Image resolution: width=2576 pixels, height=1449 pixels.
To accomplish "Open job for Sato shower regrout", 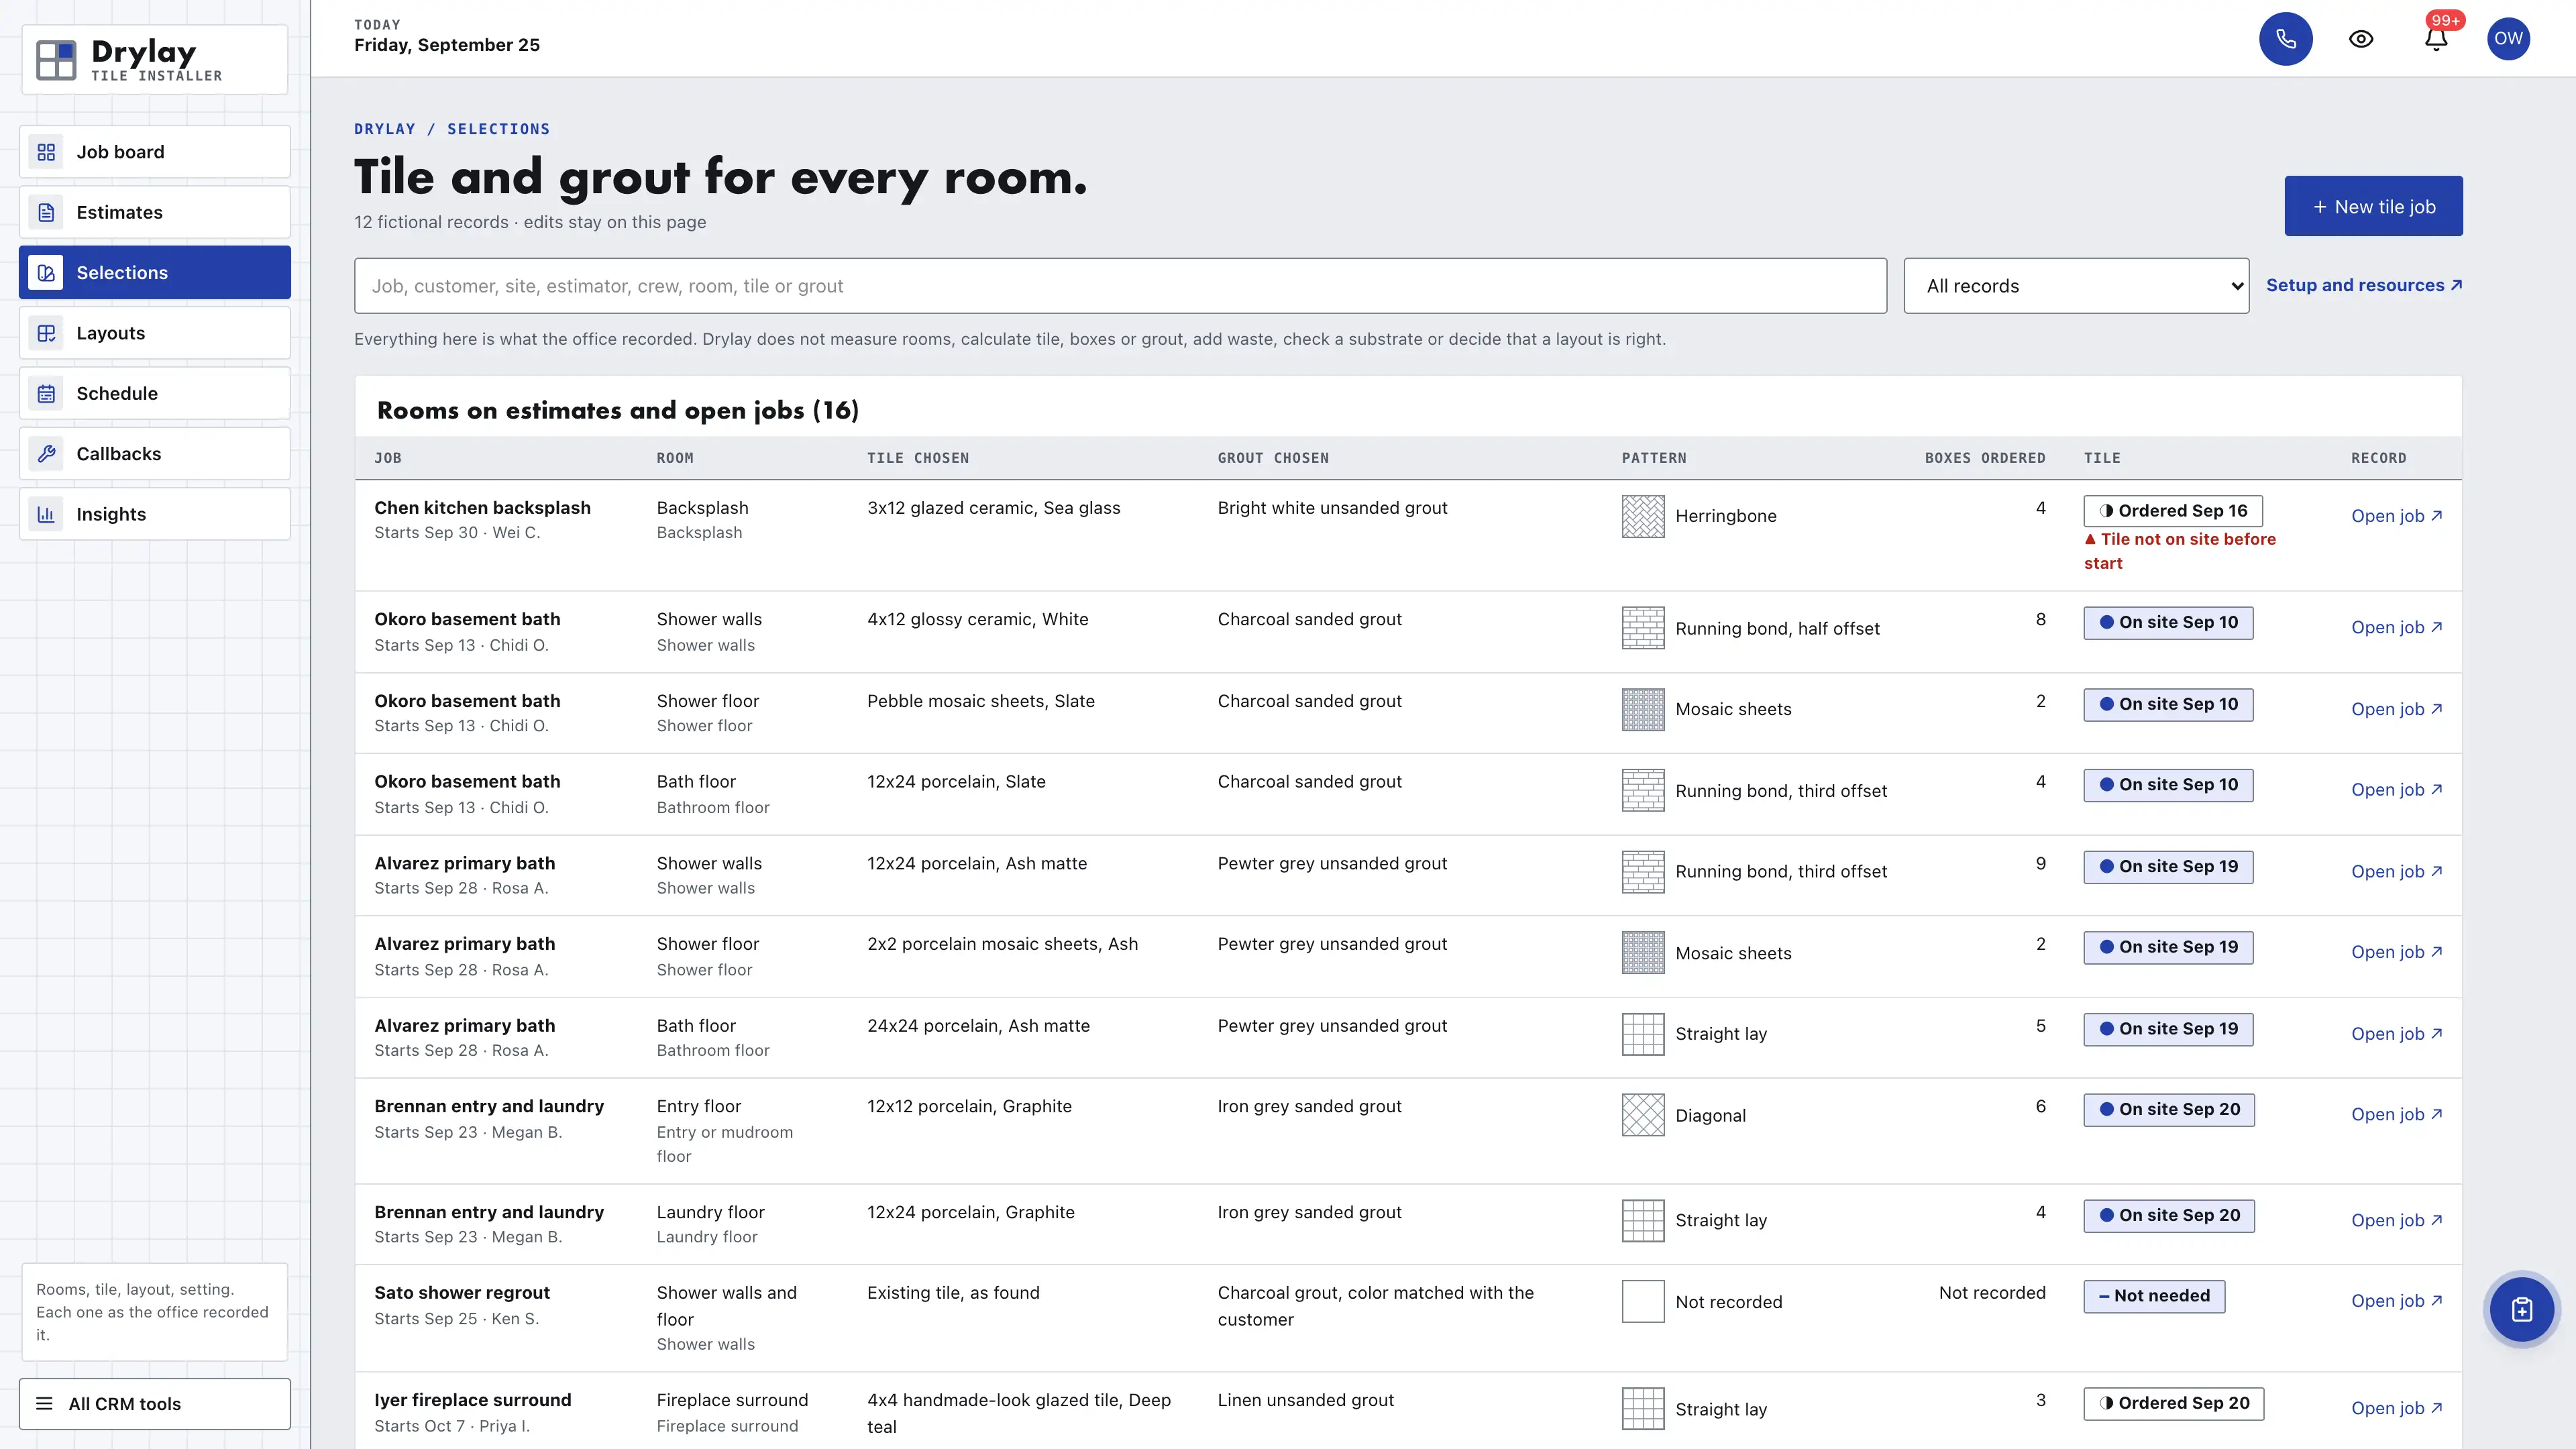I will tap(2396, 1301).
